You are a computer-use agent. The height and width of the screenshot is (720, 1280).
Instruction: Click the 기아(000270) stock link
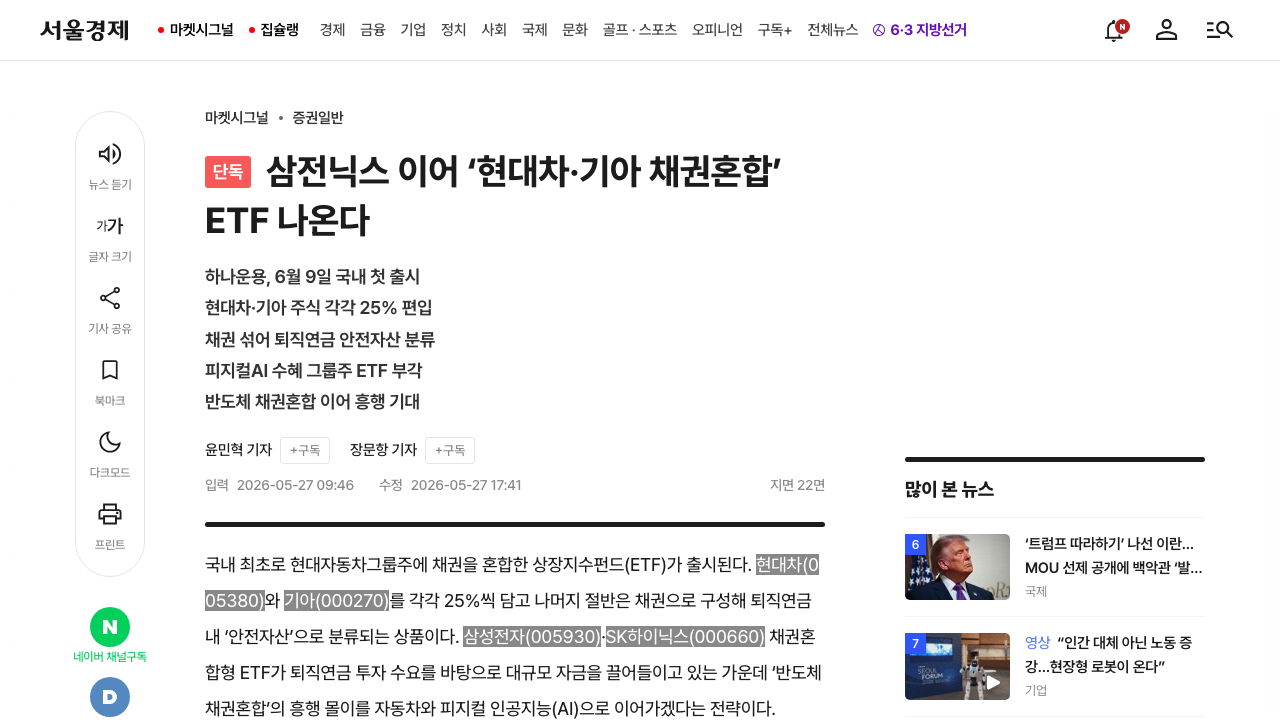(336, 600)
